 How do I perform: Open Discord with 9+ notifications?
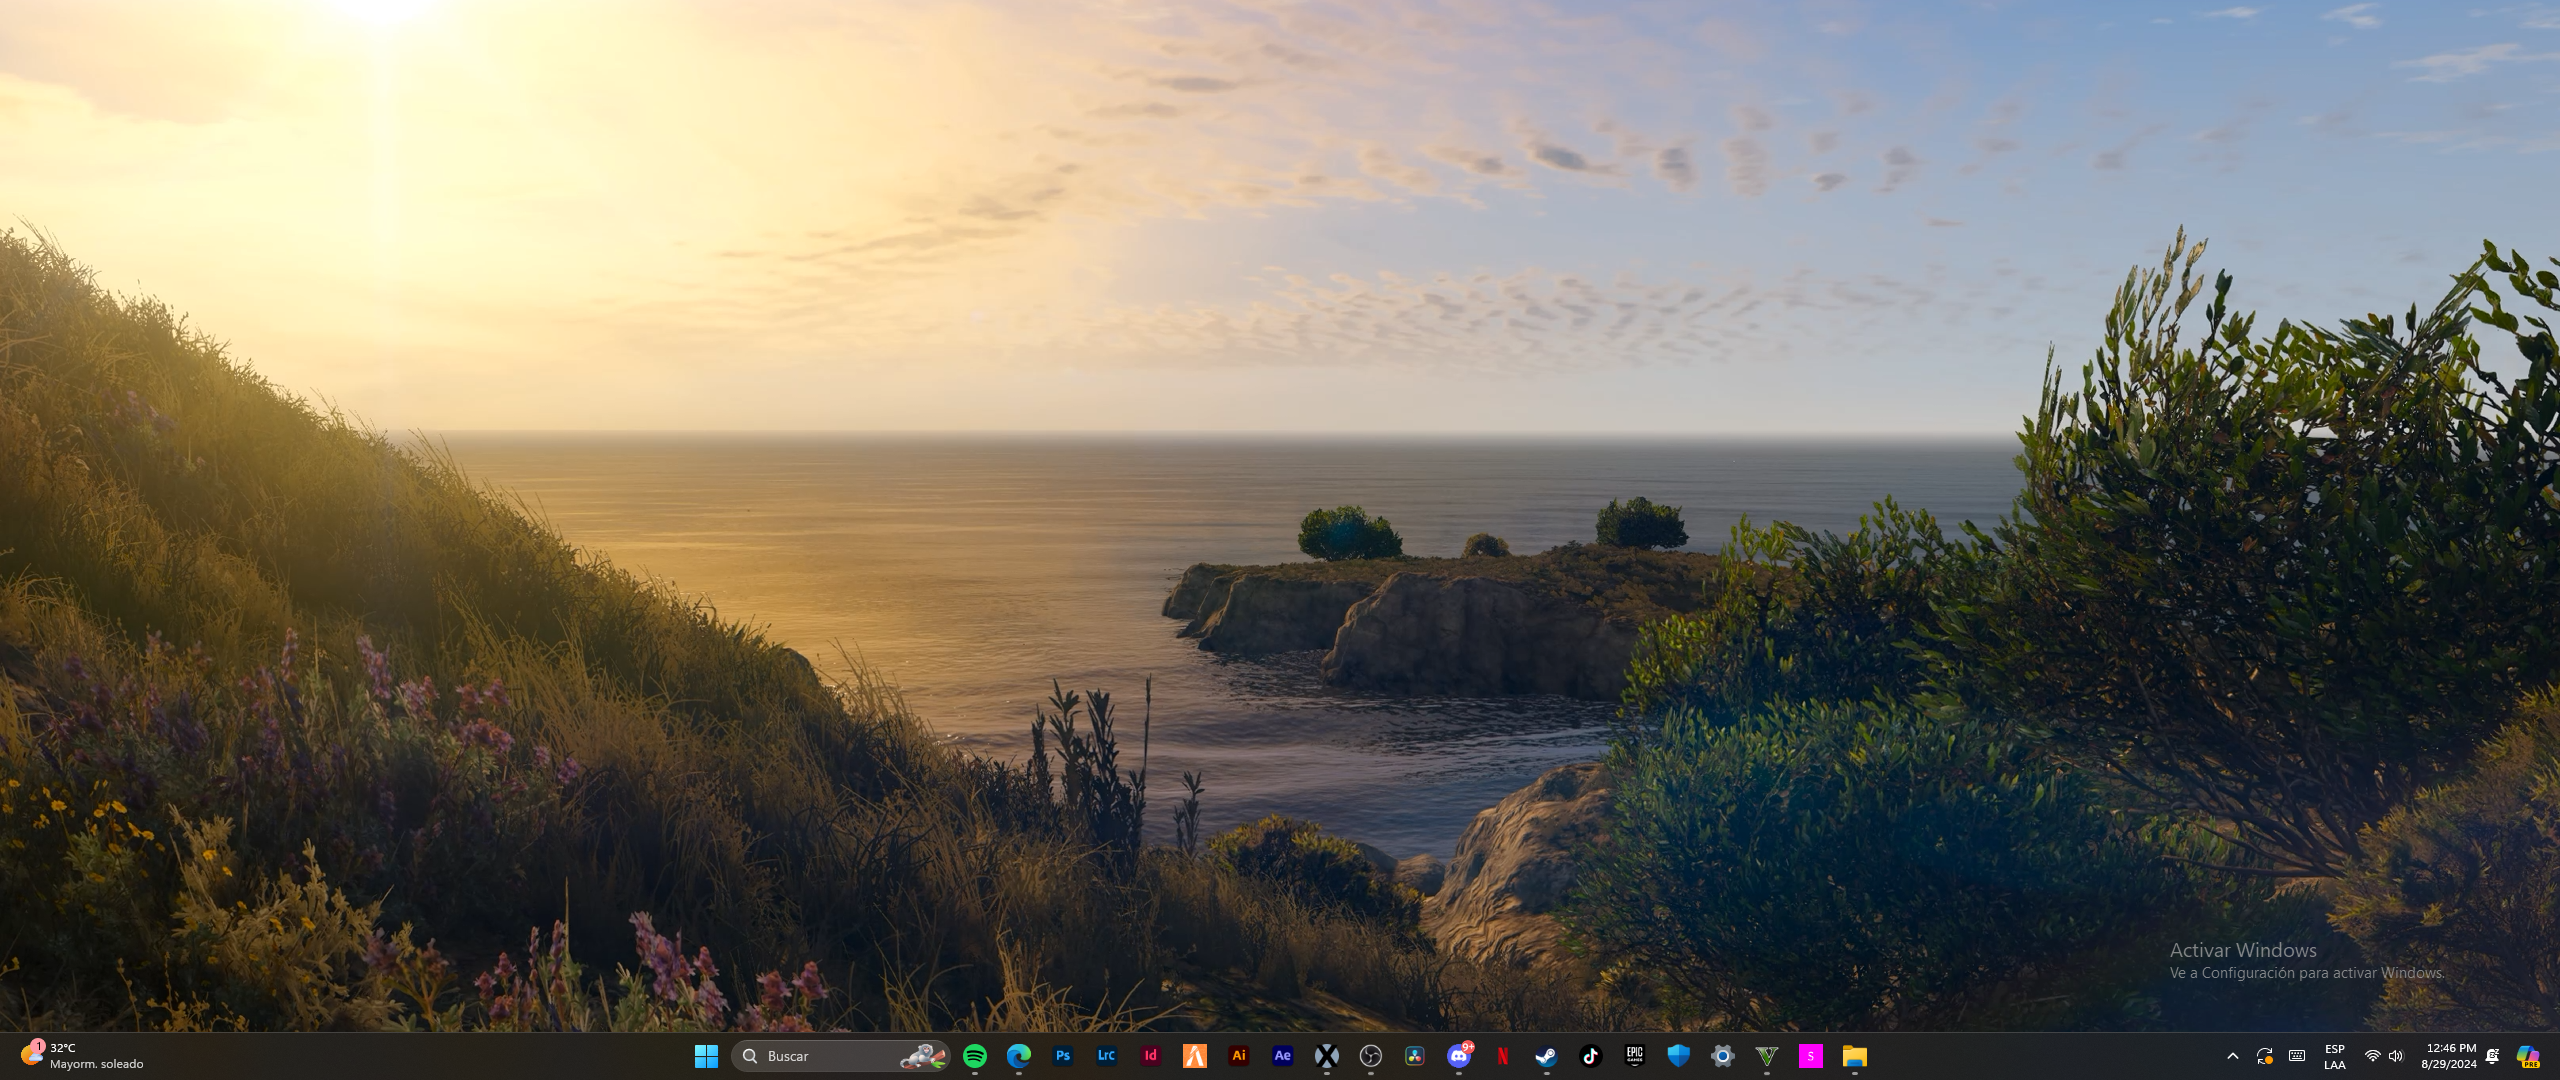tap(1459, 1056)
